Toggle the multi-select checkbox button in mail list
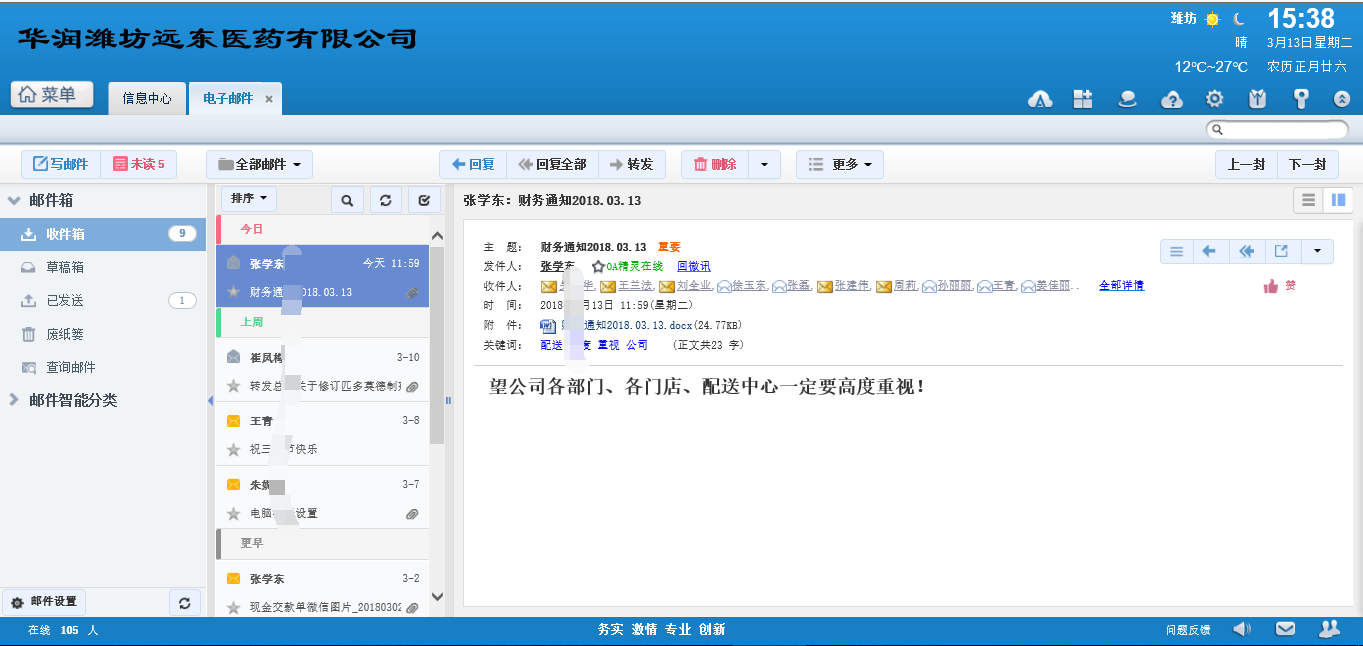The height and width of the screenshot is (646, 1363). tap(424, 201)
